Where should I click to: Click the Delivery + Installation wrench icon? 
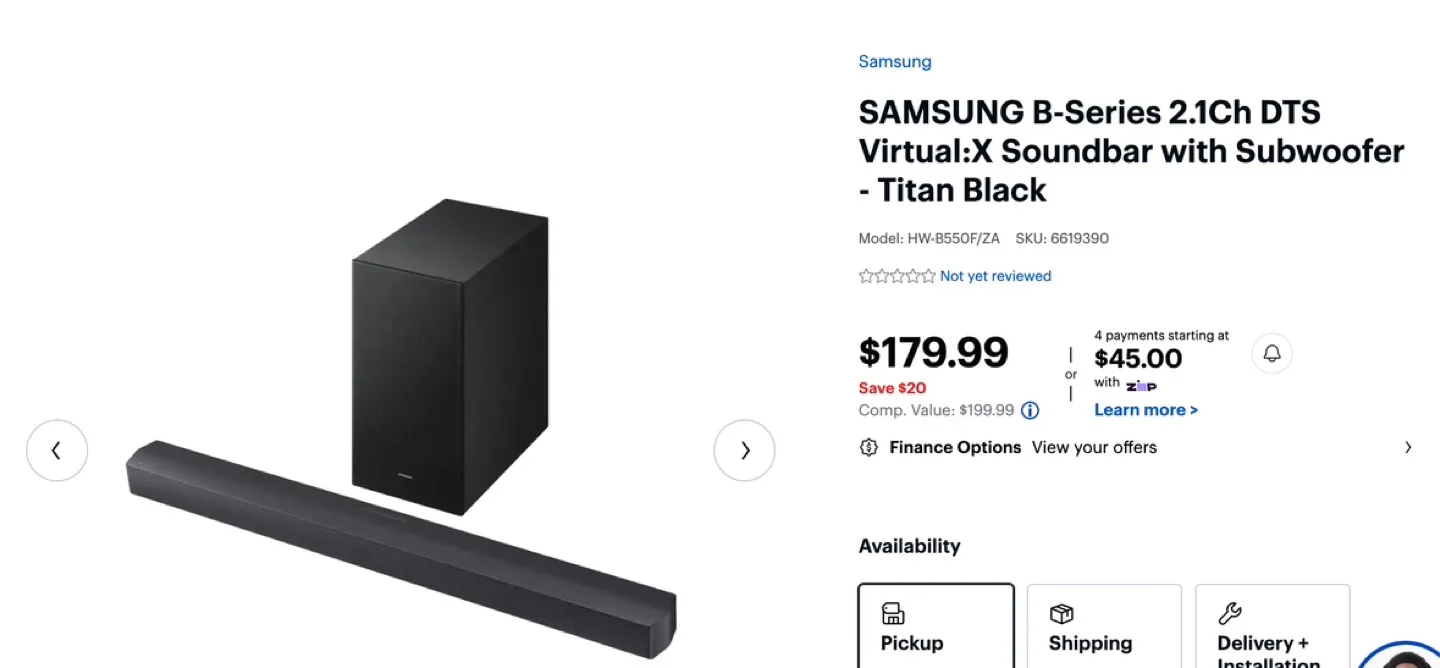[x=1229, y=613]
